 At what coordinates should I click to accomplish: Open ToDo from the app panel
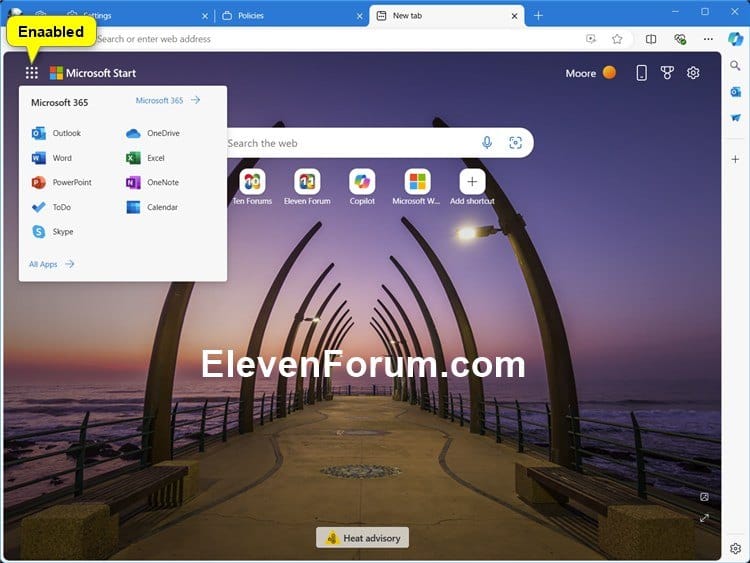(51, 207)
